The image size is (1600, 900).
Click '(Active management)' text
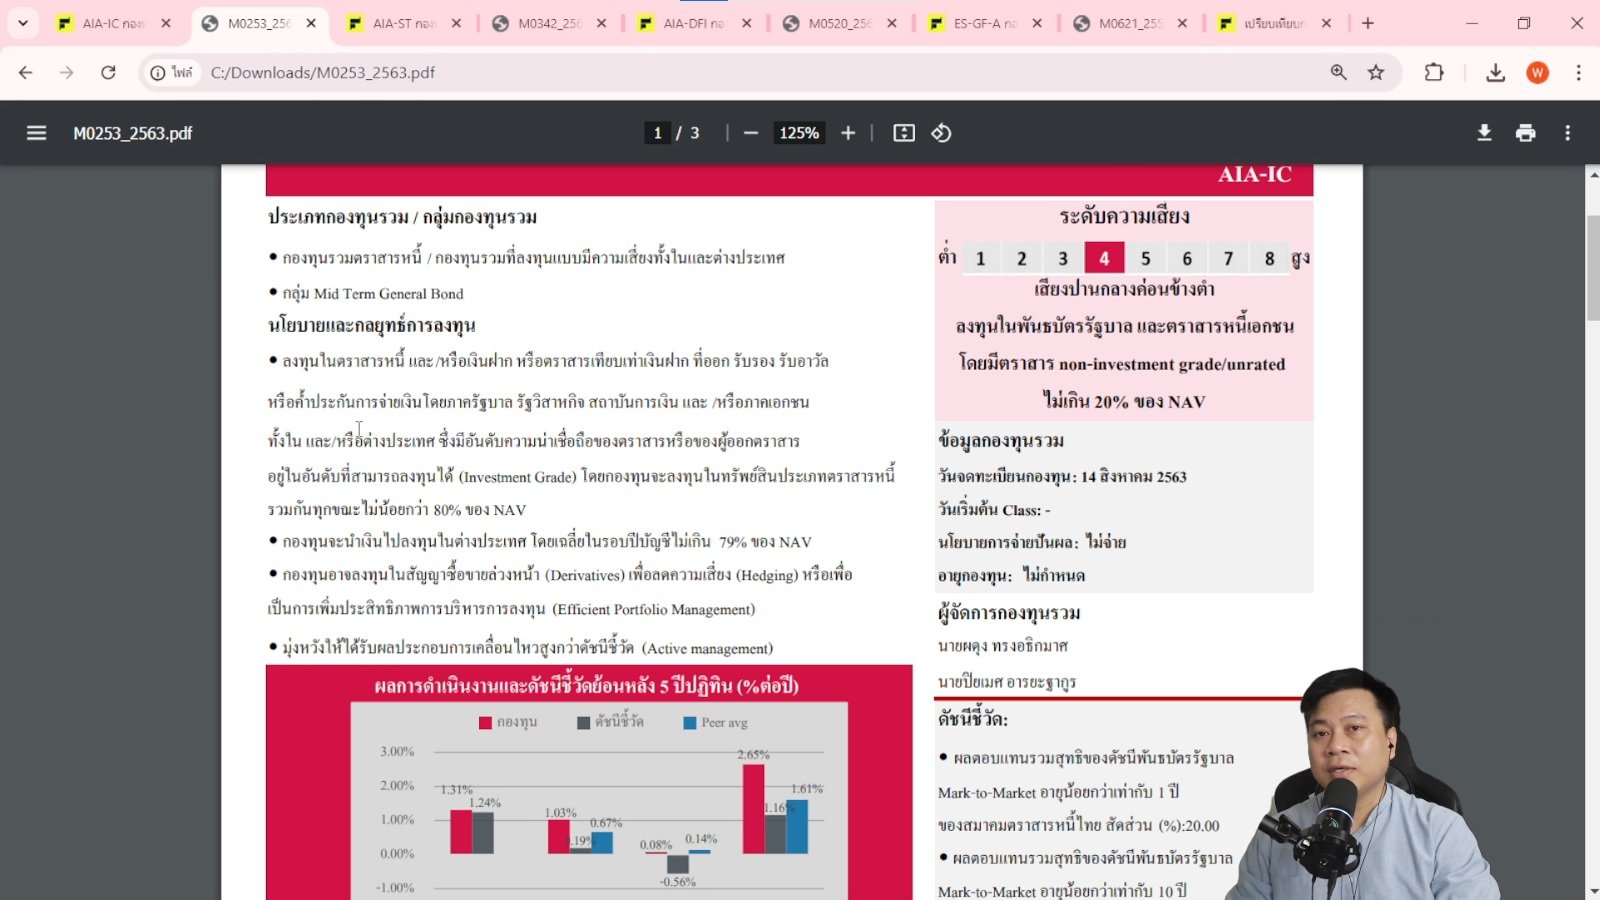click(x=707, y=648)
